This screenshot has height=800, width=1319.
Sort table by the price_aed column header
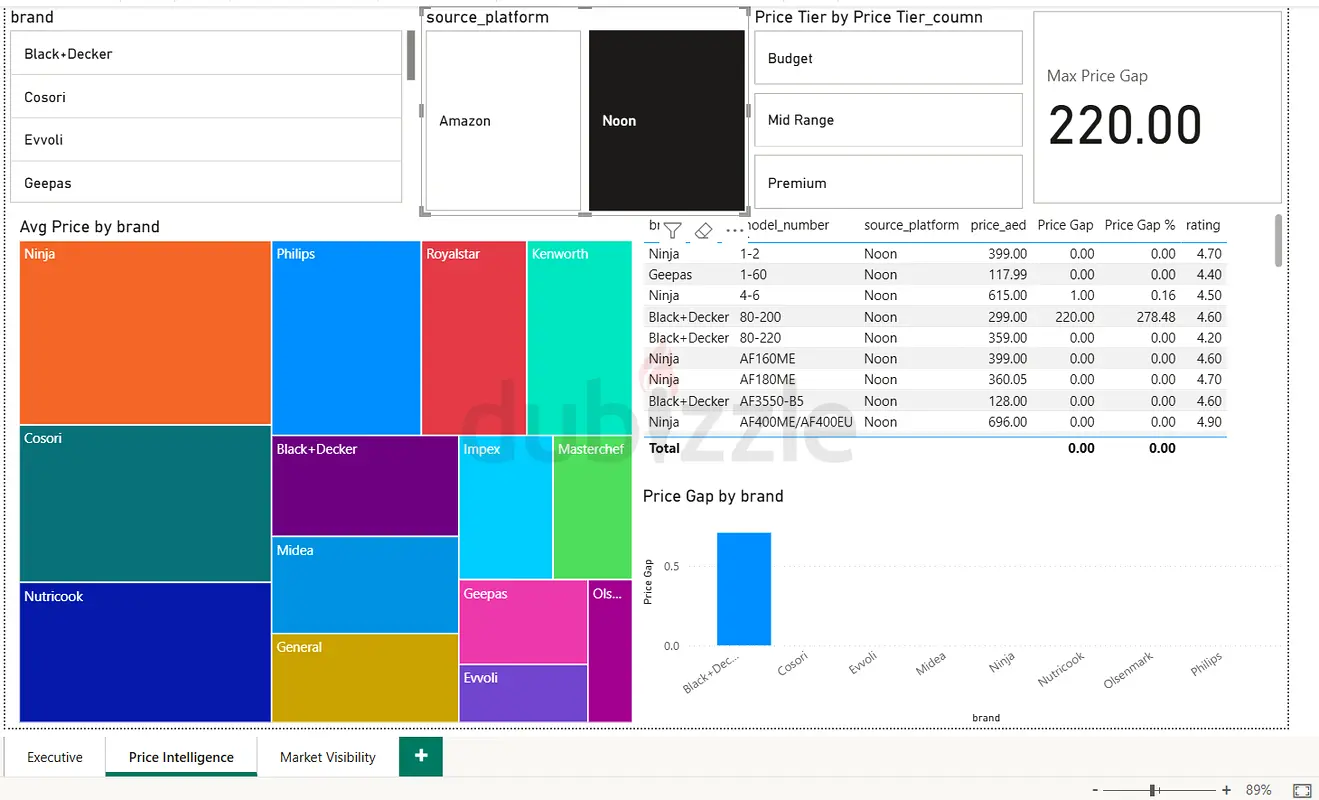click(998, 225)
